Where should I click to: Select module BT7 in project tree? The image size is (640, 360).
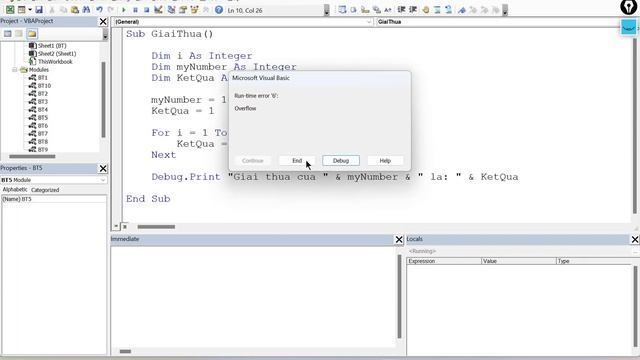[x=42, y=133]
